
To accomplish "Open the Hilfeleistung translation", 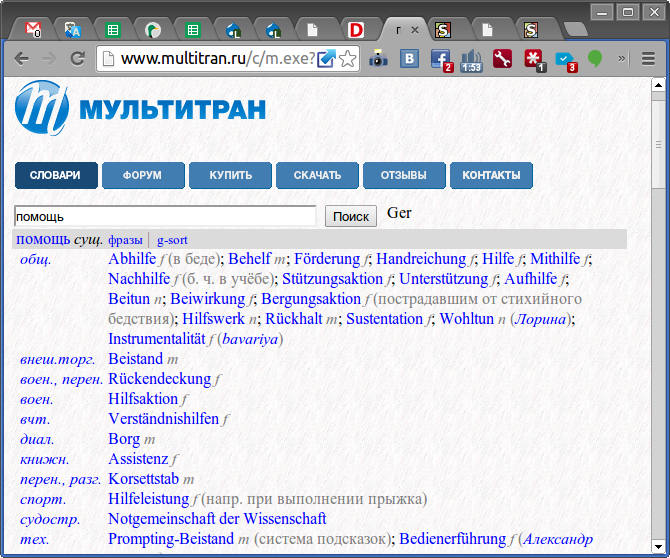I will (x=149, y=499).
